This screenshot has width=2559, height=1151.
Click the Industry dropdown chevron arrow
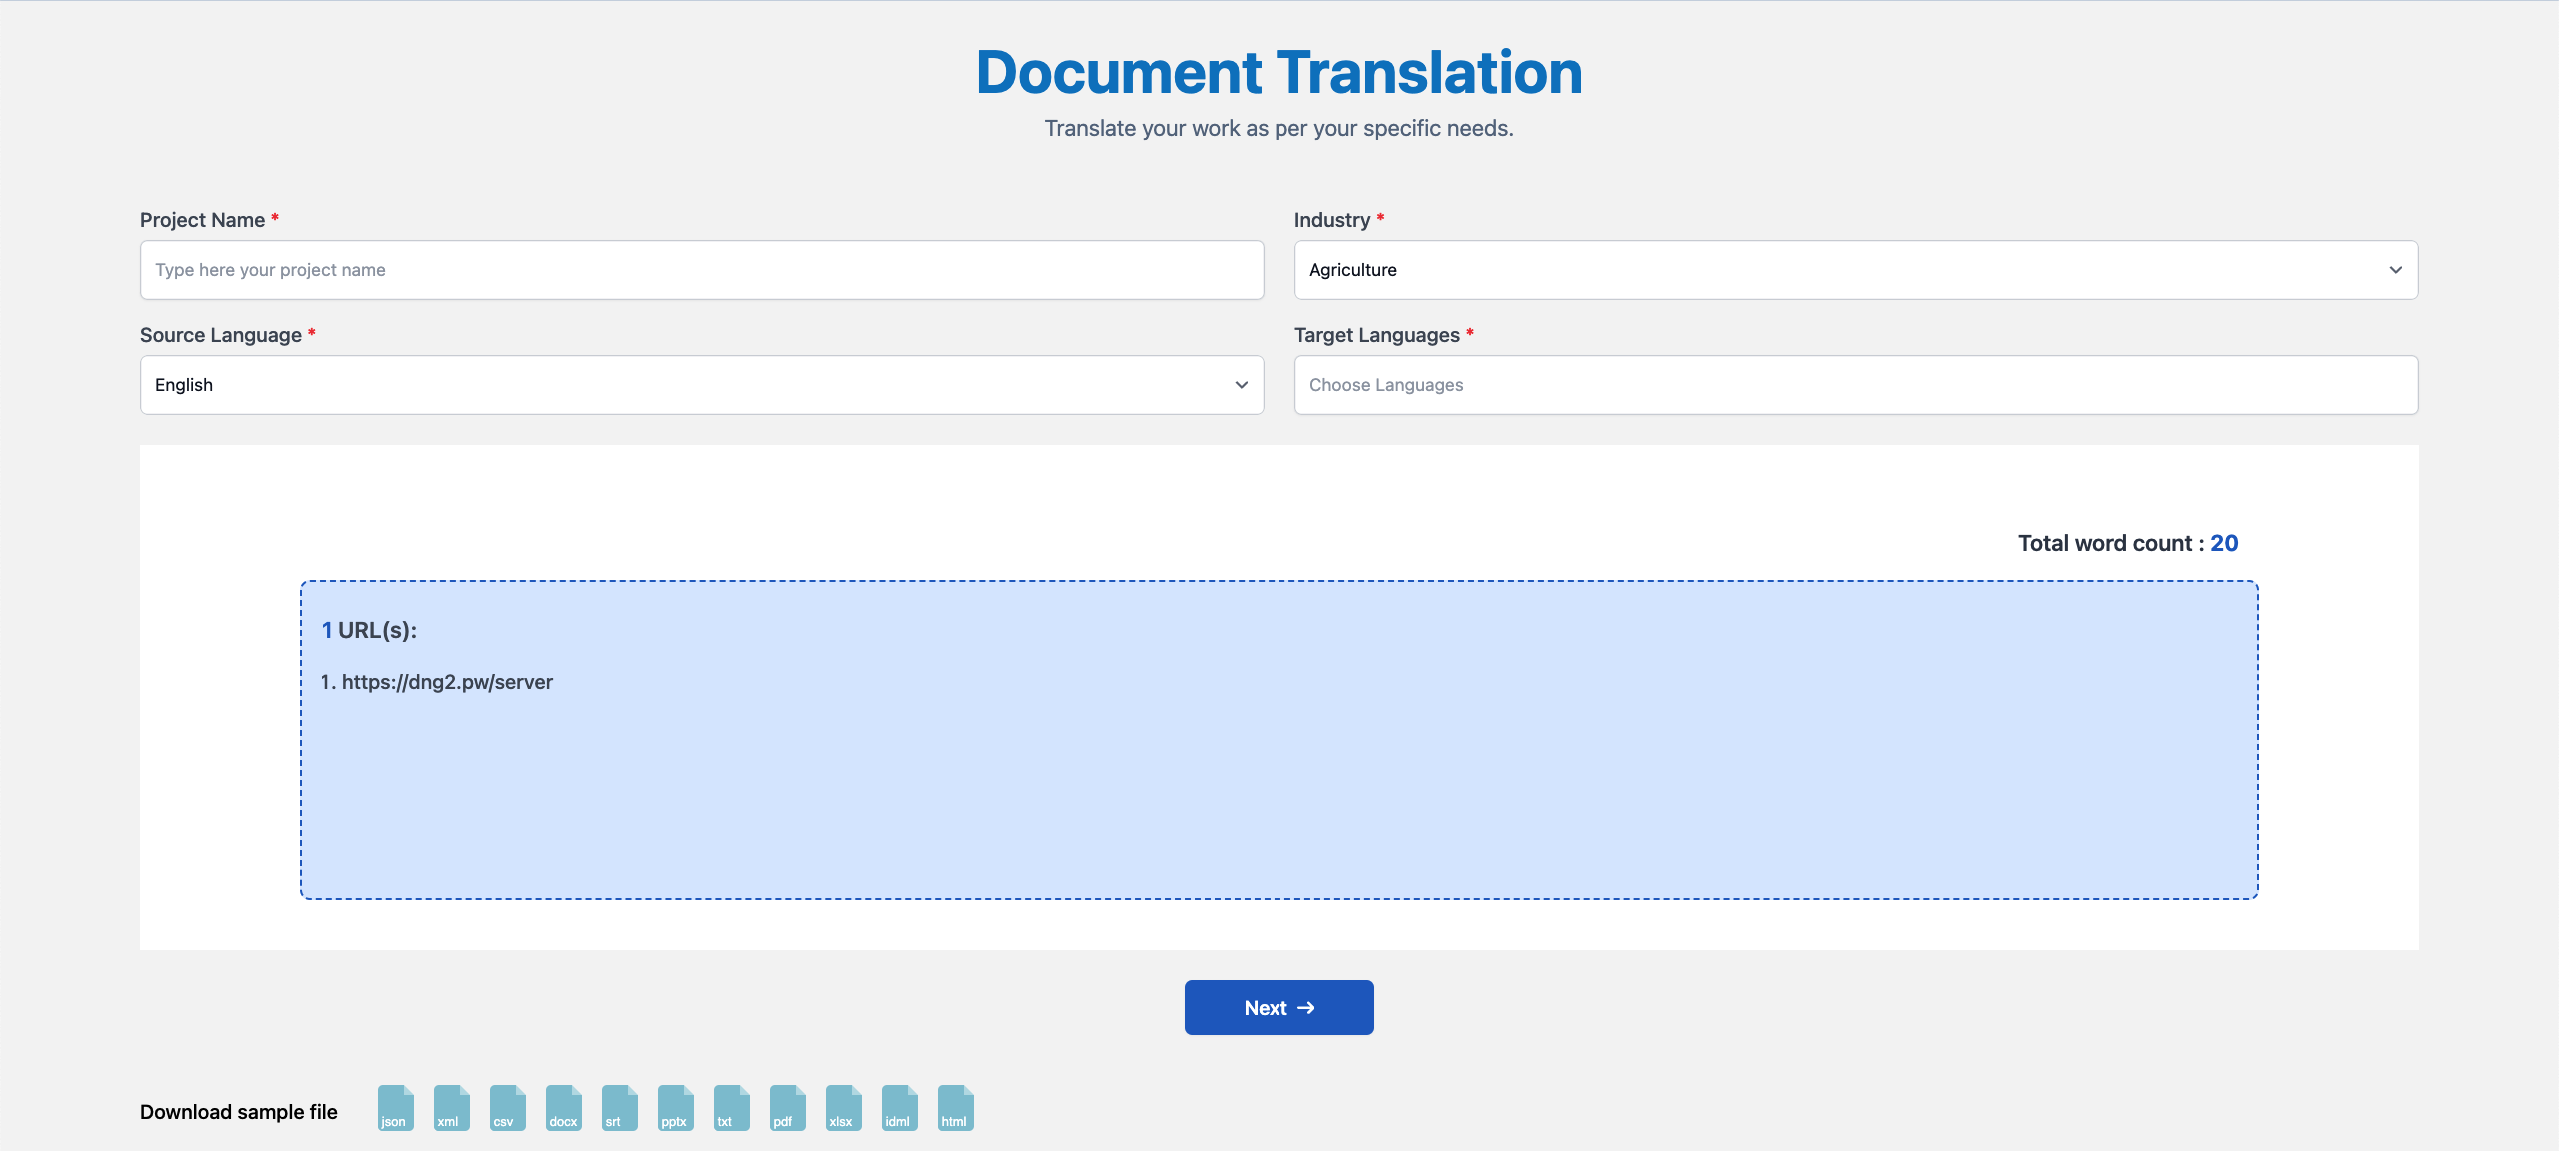pos(2395,270)
